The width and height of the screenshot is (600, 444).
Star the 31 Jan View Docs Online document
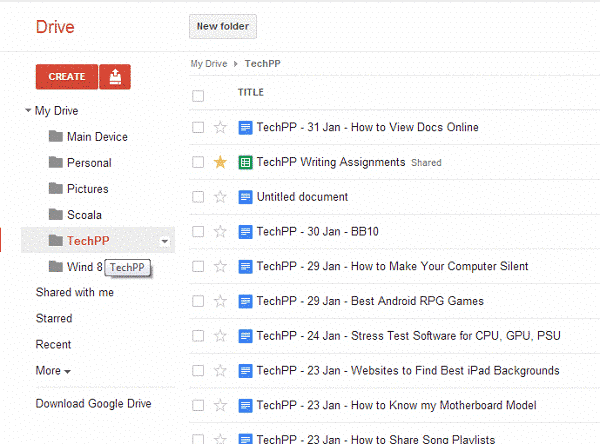point(220,127)
